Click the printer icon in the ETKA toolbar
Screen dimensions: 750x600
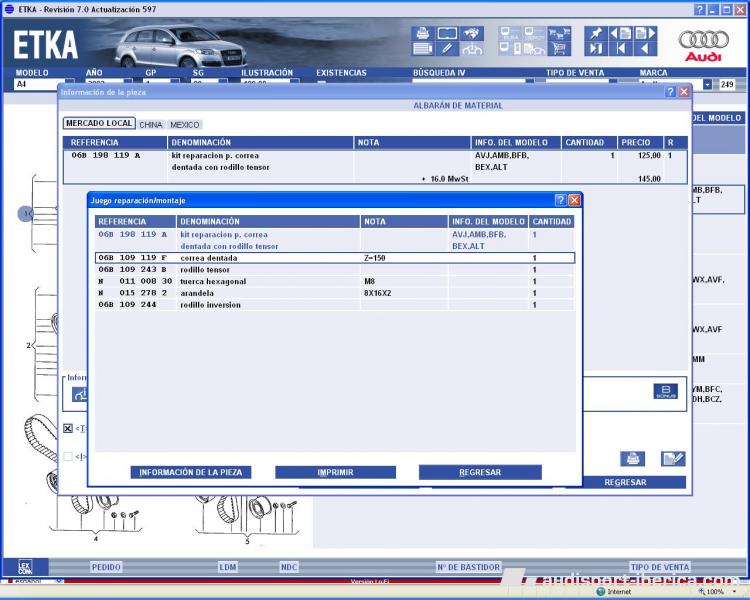tap(422, 33)
